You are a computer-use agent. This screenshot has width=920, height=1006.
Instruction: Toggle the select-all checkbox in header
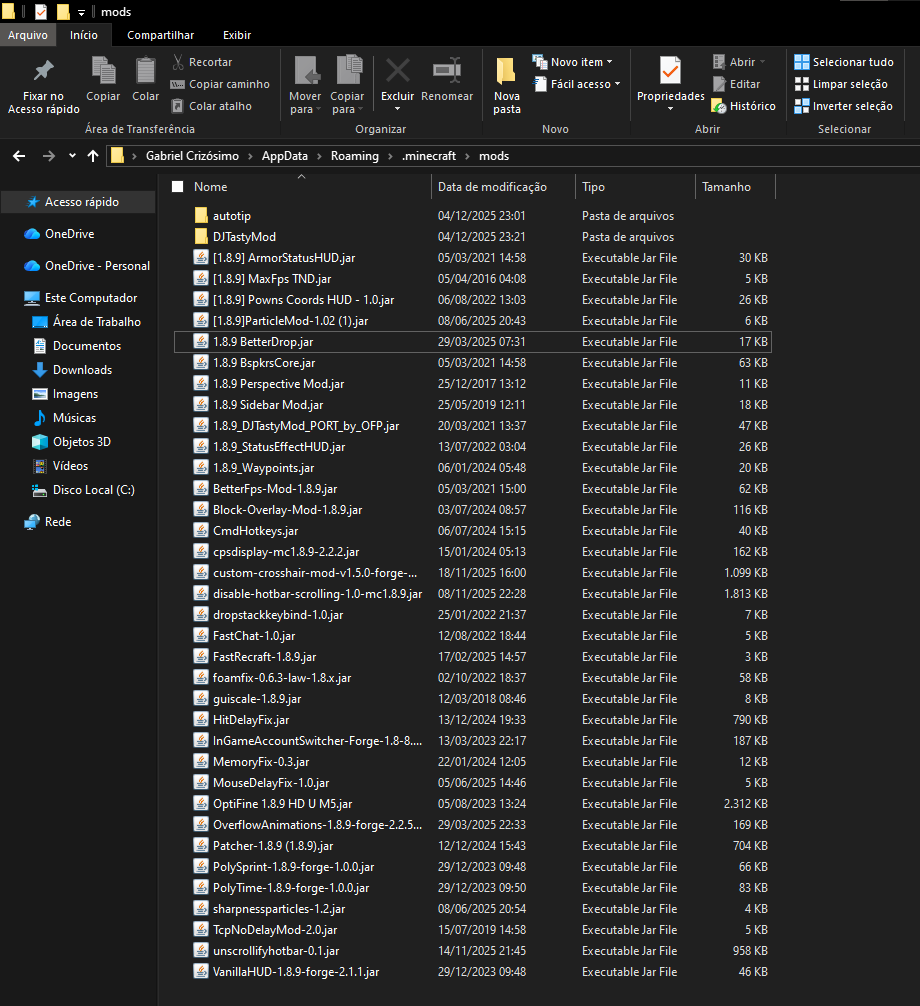(x=178, y=187)
